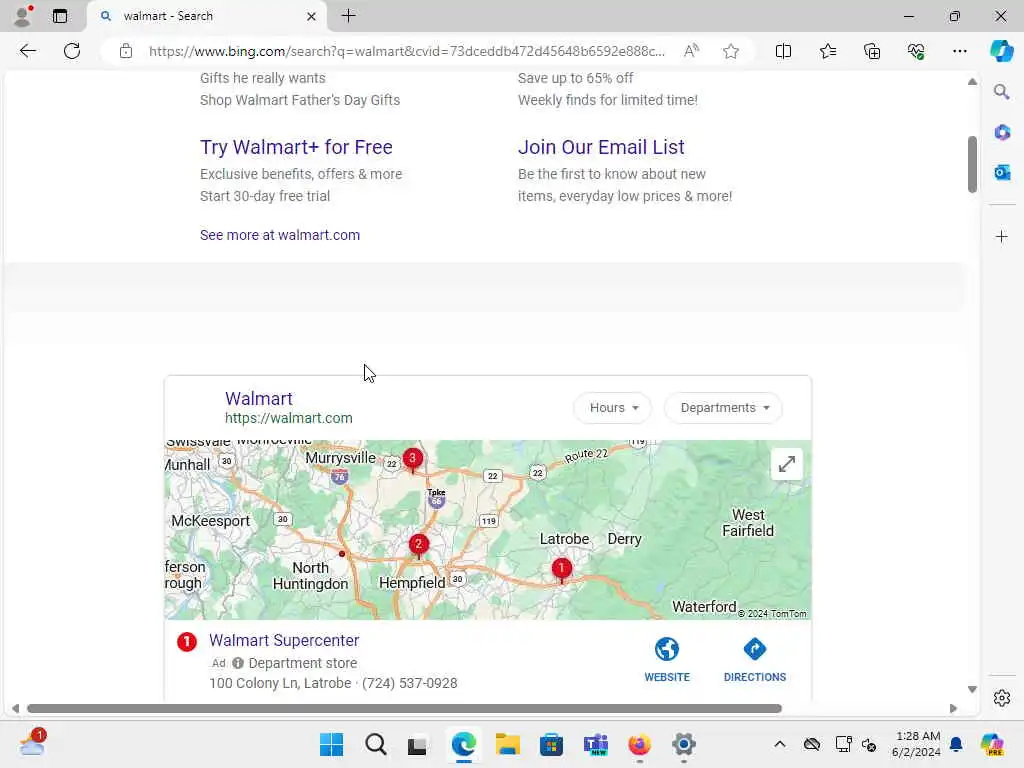Close the walmart - Search tab
1024x768 pixels.
(312, 16)
